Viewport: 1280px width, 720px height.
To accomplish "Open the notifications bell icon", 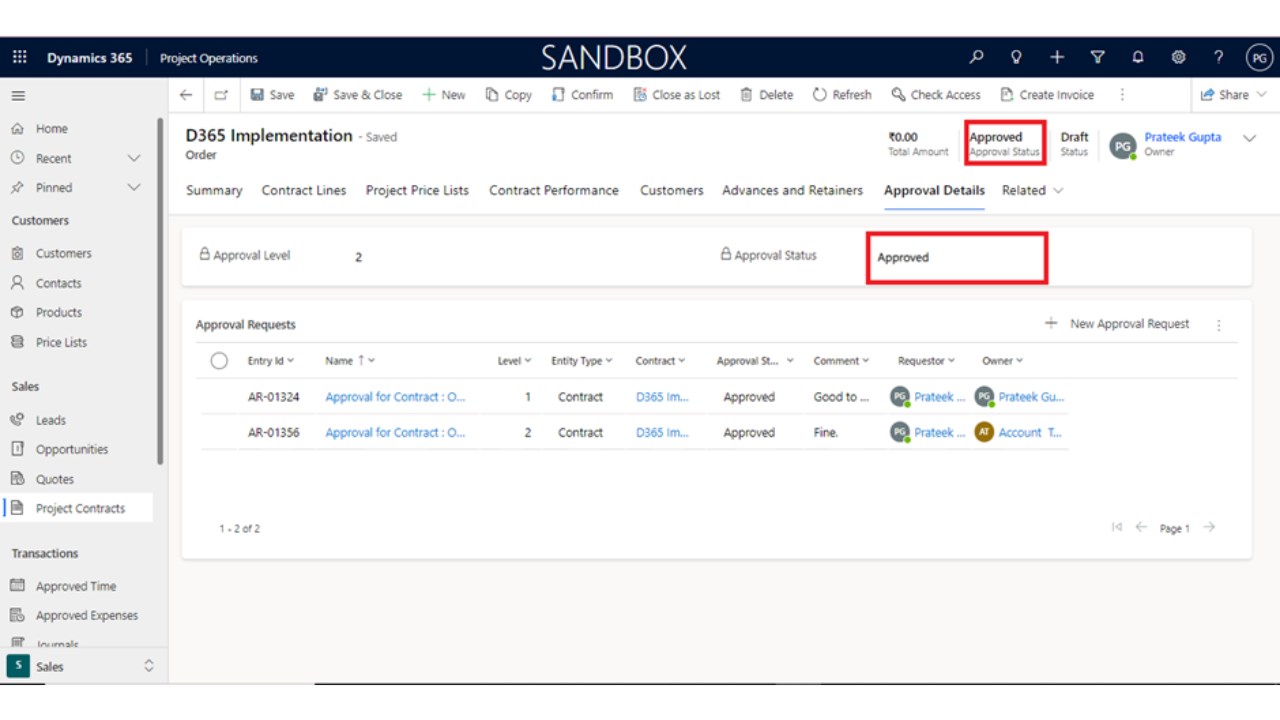I will [x=1138, y=57].
